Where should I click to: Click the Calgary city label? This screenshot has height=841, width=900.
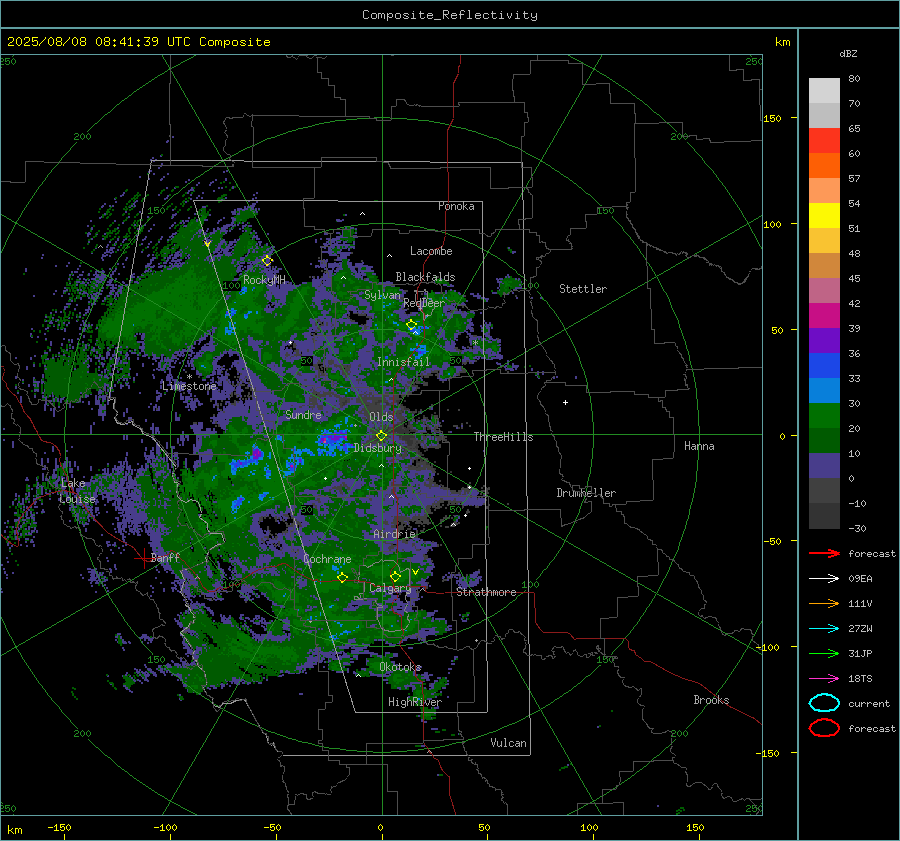pos(390,588)
